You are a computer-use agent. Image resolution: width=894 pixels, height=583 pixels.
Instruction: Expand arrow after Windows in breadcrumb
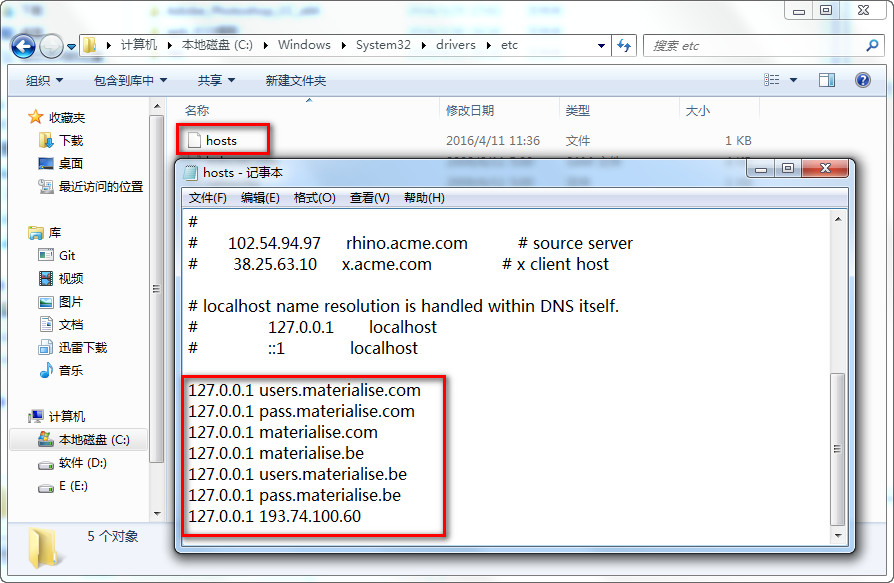pos(343,46)
